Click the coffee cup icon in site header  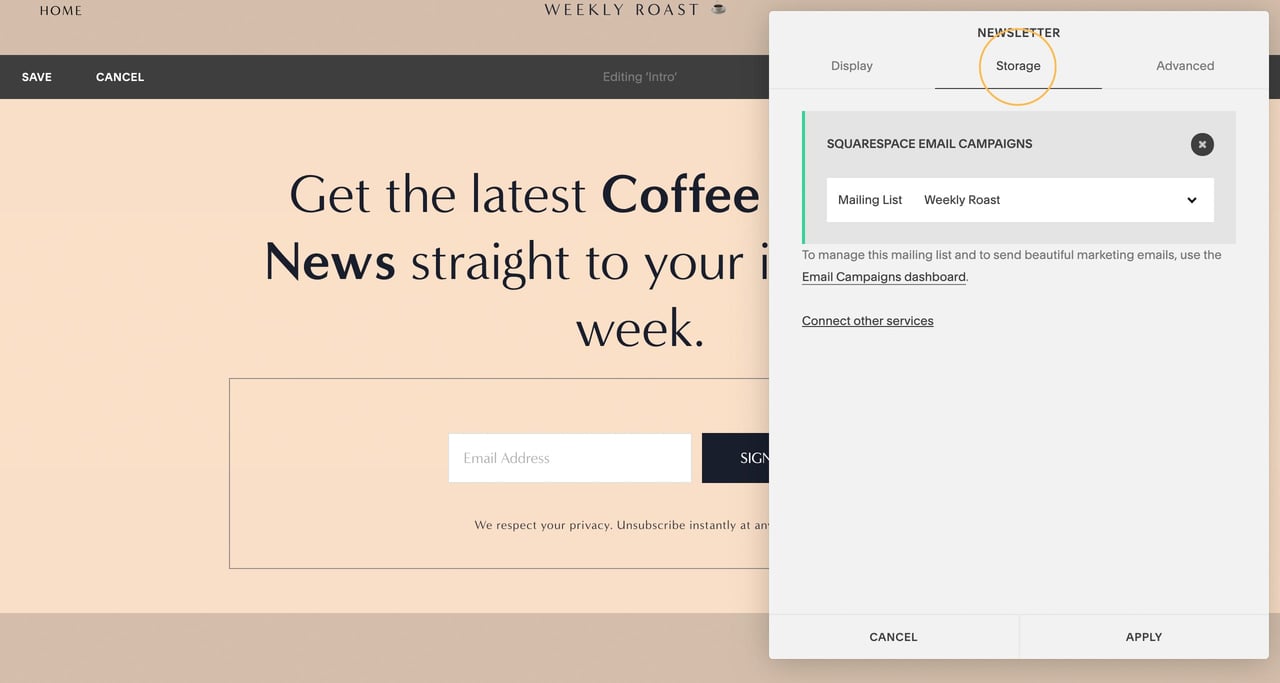tap(717, 9)
